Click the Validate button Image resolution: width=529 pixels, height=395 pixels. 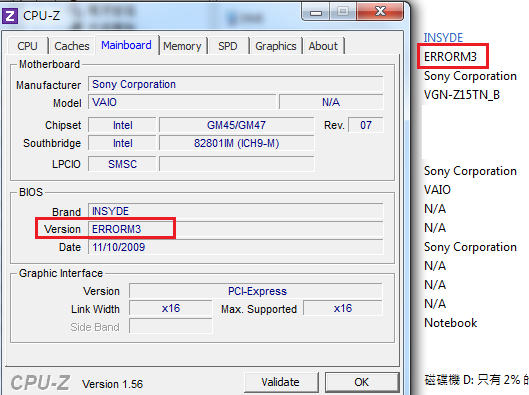point(281,382)
